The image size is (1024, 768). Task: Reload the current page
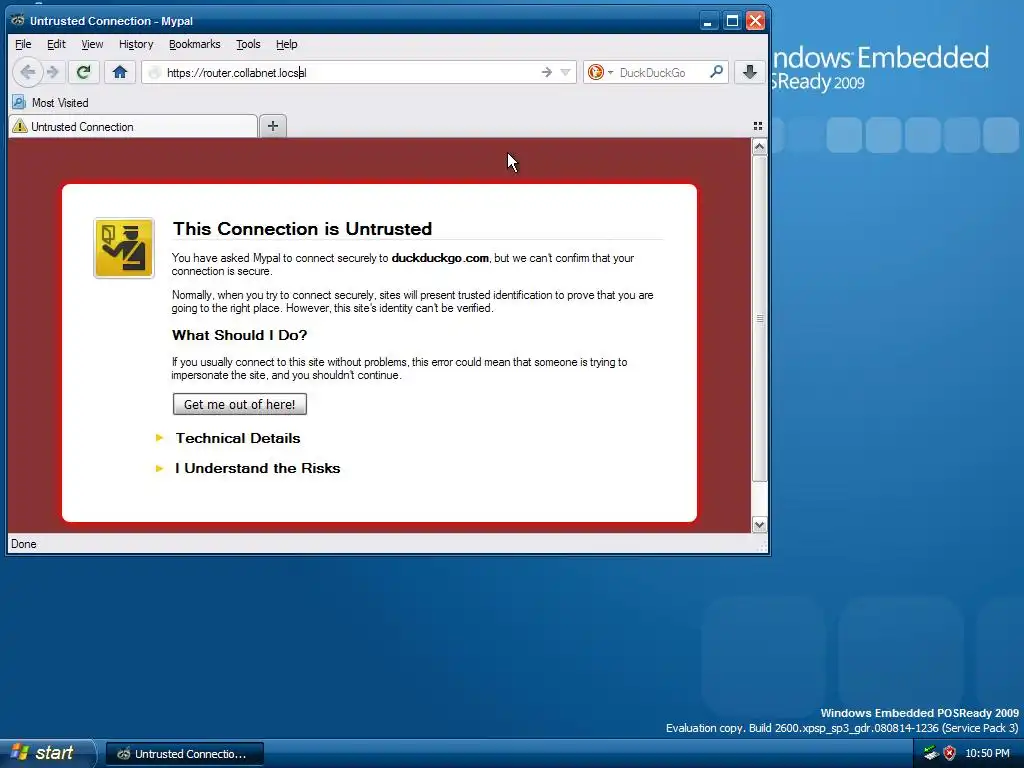point(84,72)
